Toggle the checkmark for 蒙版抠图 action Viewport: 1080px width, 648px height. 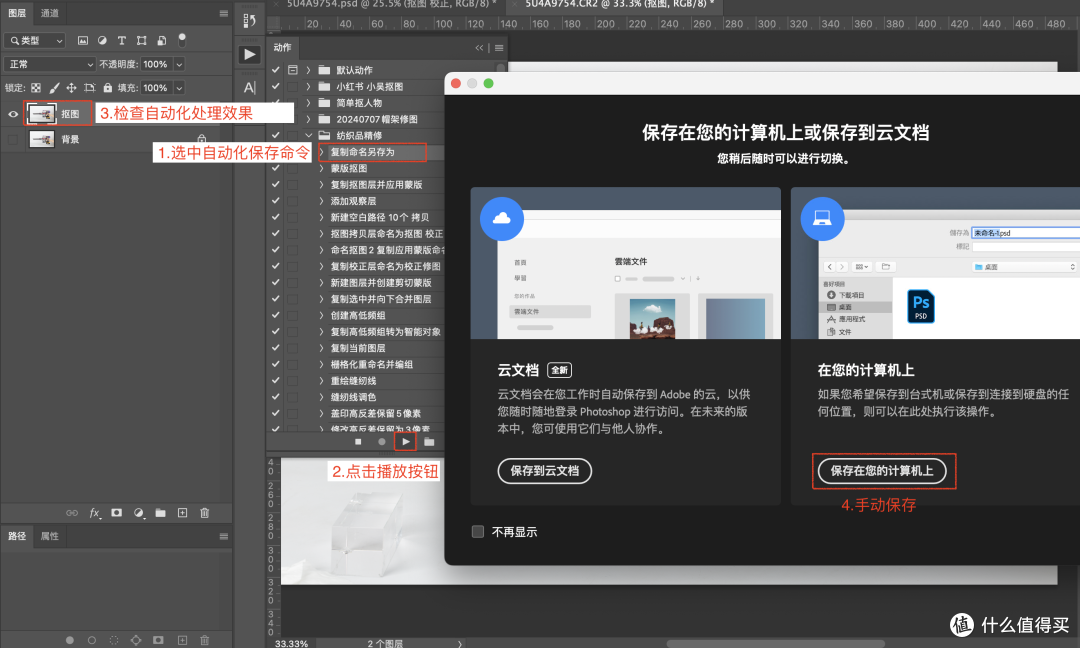(276, 168)
